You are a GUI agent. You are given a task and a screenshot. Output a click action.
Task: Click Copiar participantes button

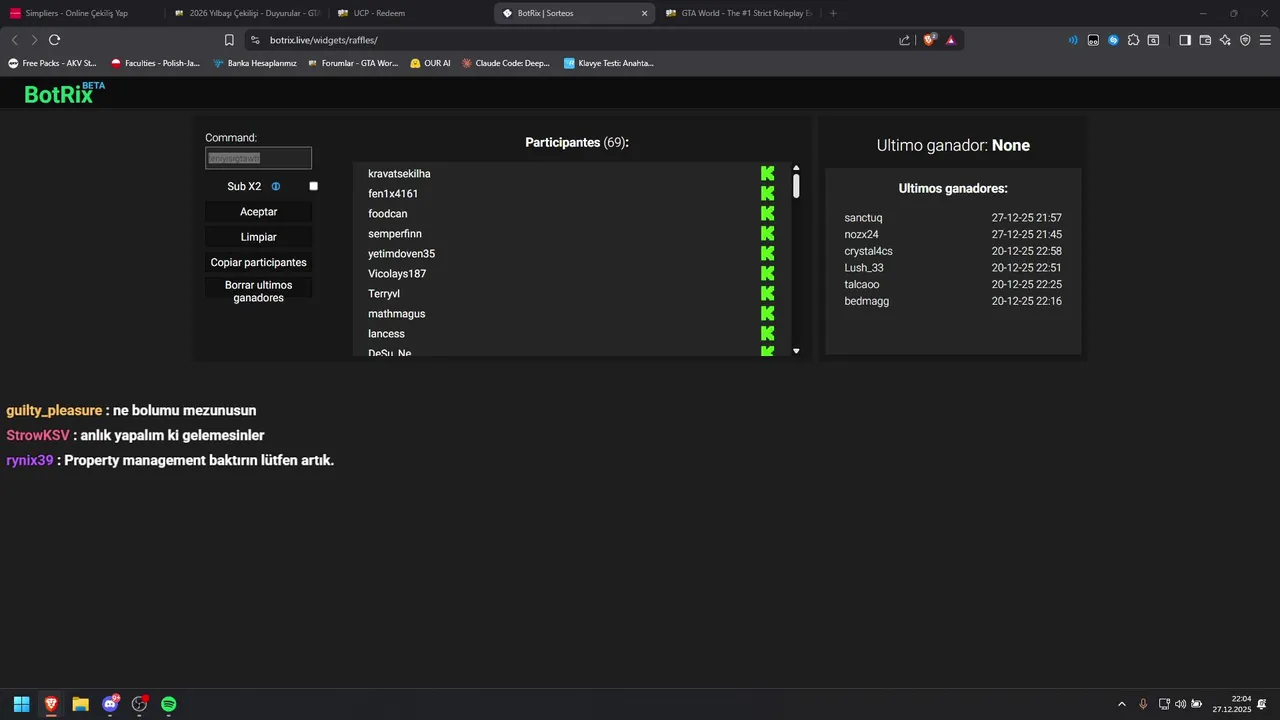pos(258,262)
